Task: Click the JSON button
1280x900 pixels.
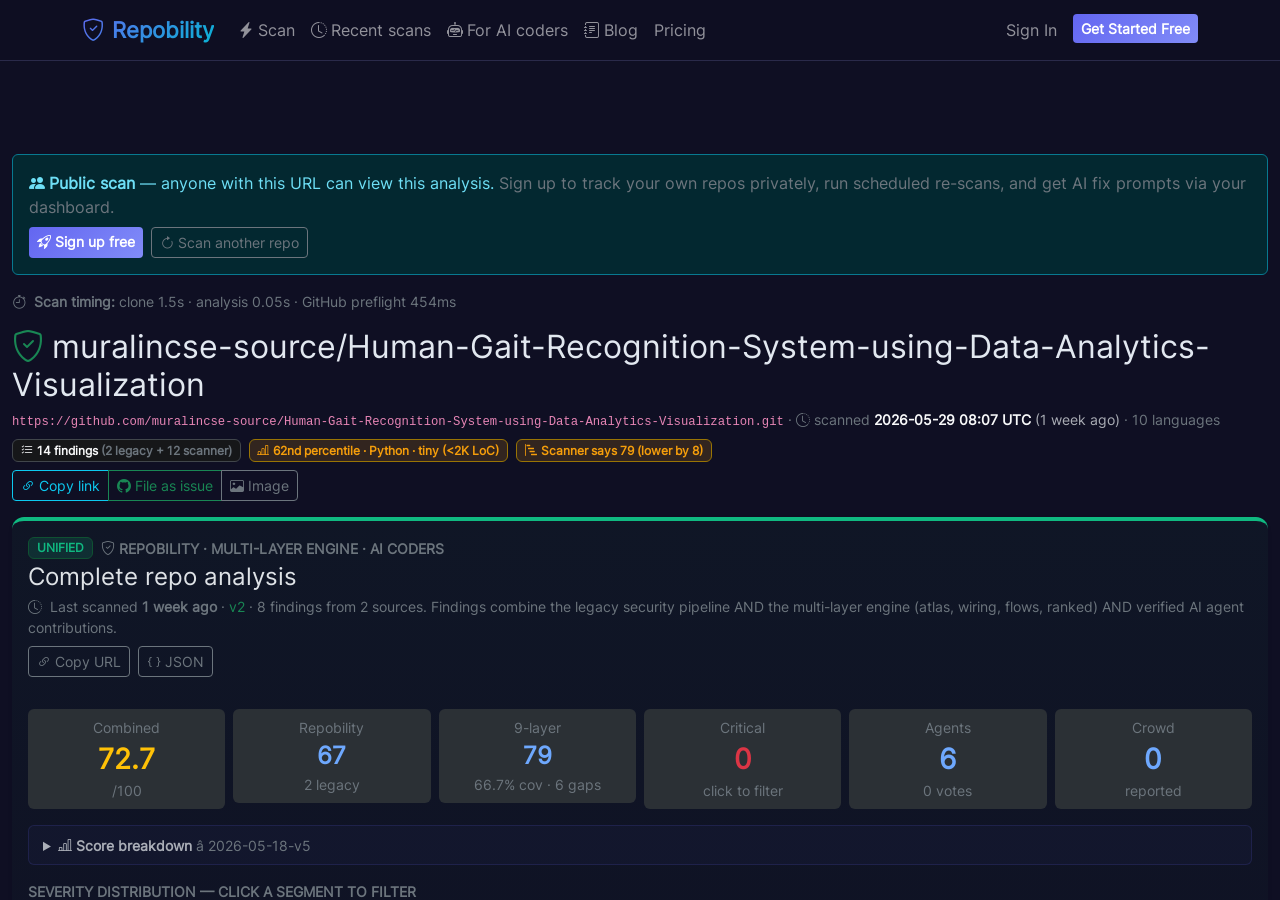Action: coord(175,661)
